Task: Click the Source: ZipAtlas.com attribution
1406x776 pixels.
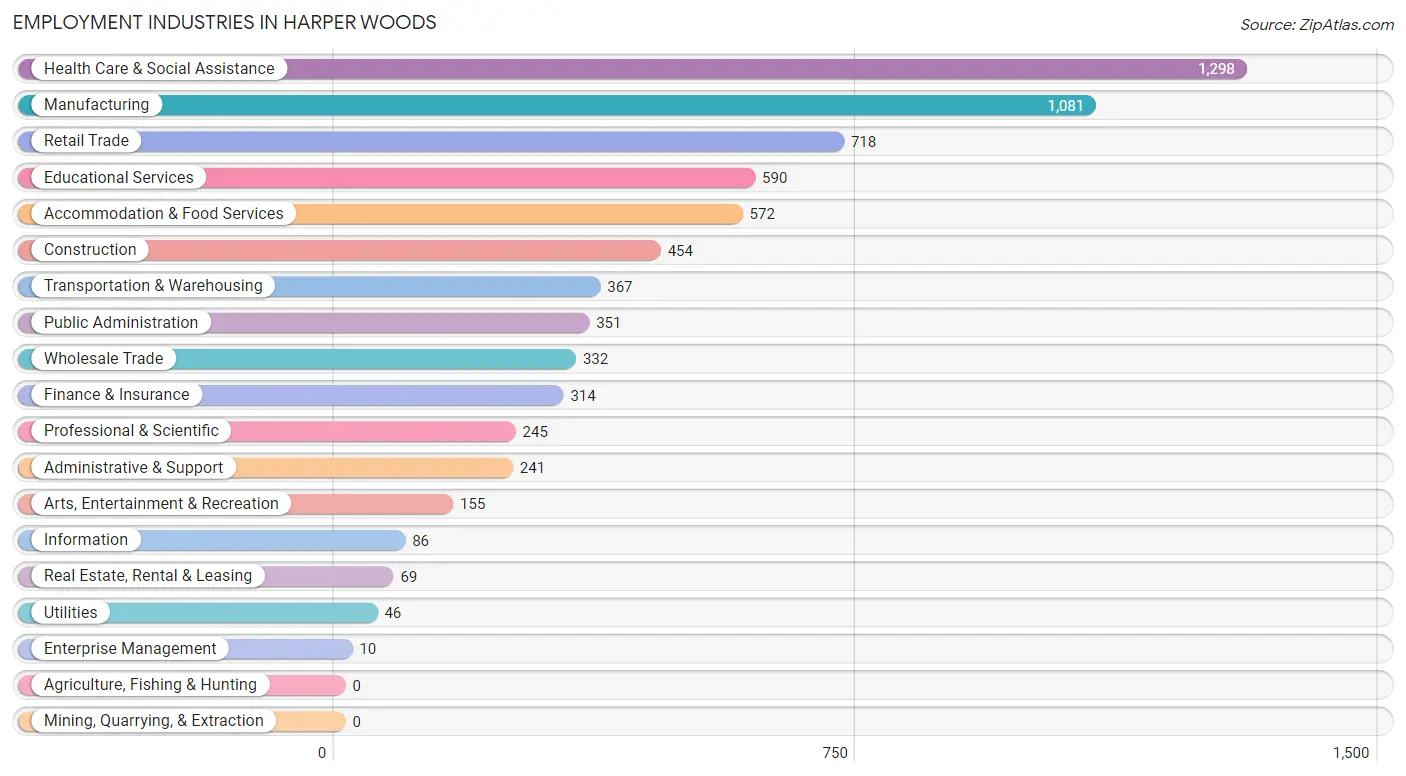Action: (1317, 24)
